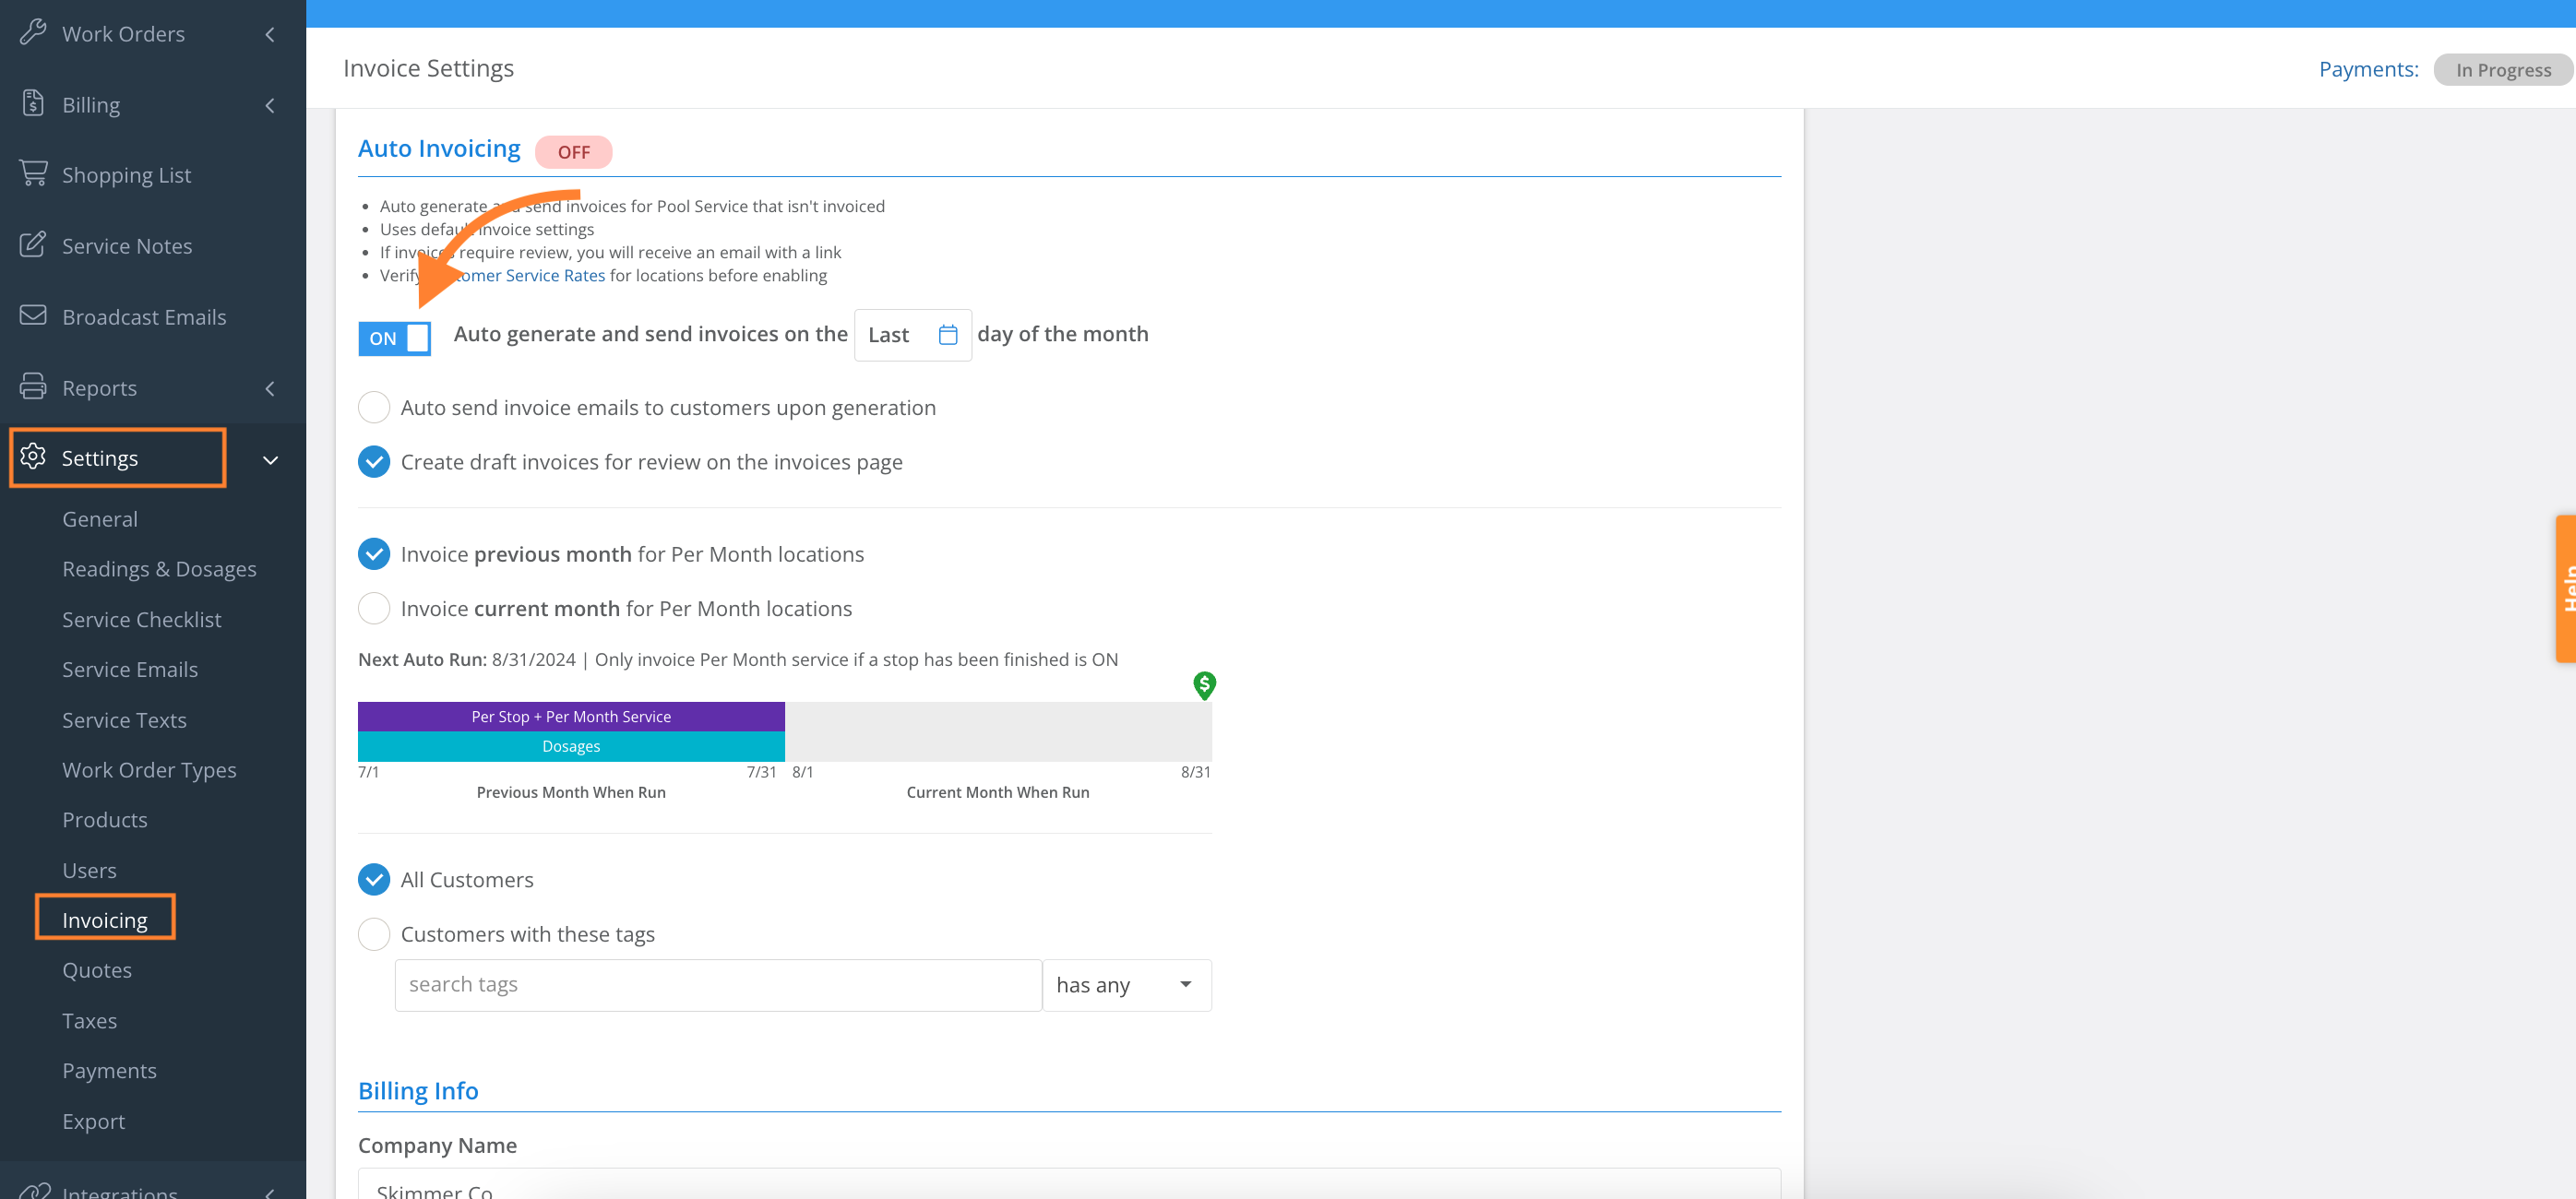Expand the Billing menu chevron

click(x=270, y=105)
